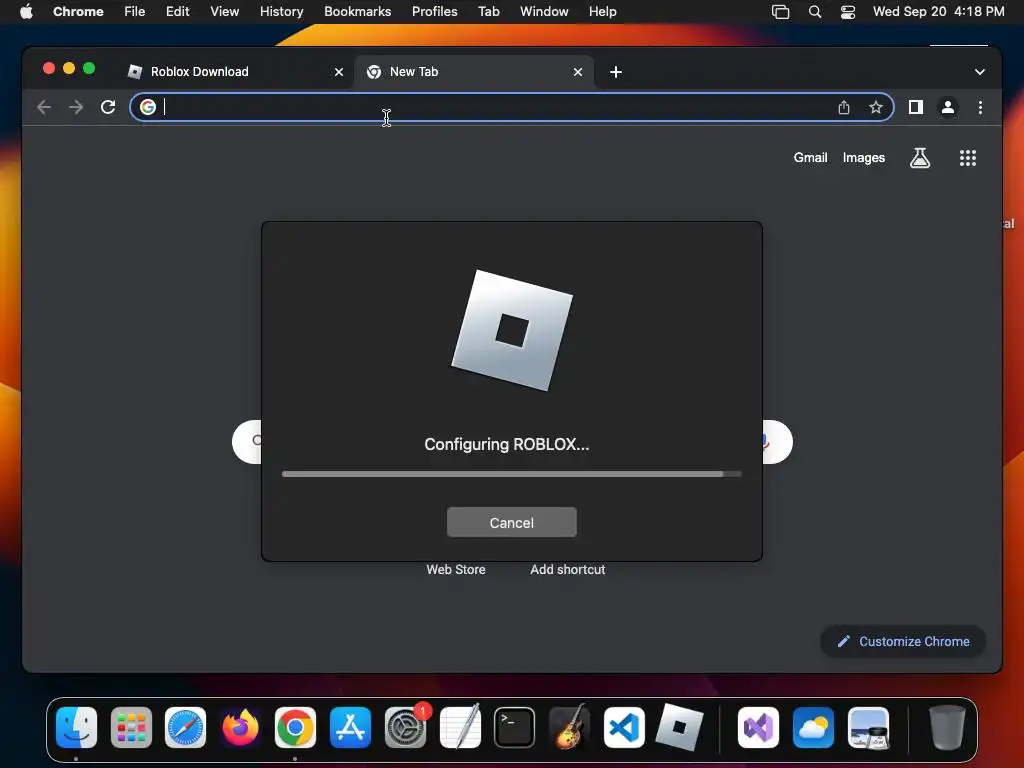The height and width of the screenshot is (768, 1024).
Task: Launch Safari from the Dock
Action: (x=185, y=728)
